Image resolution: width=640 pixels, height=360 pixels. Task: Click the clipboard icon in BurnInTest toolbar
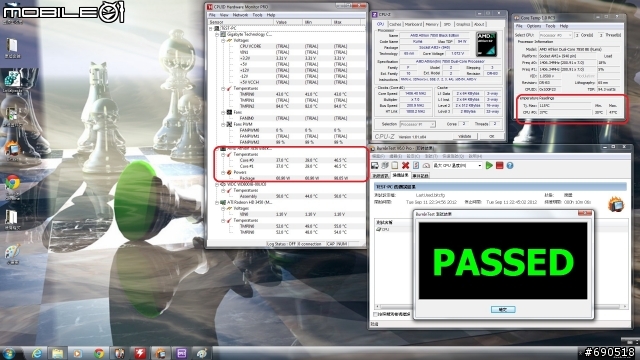pos(395,165)
